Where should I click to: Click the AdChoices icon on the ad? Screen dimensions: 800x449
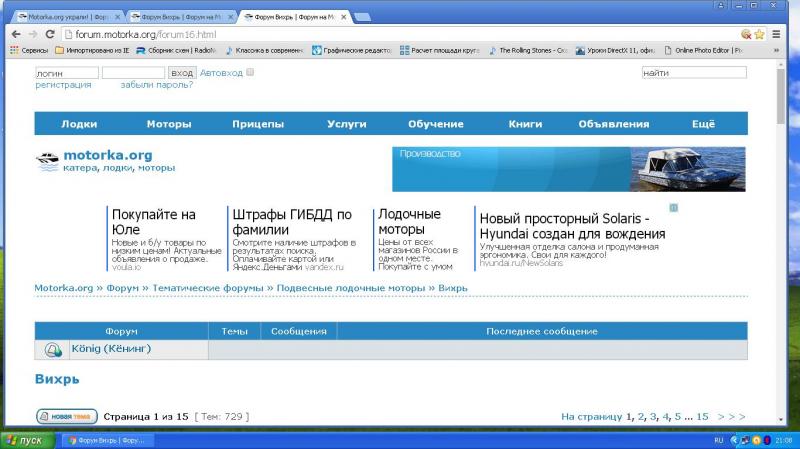point(674,208)
